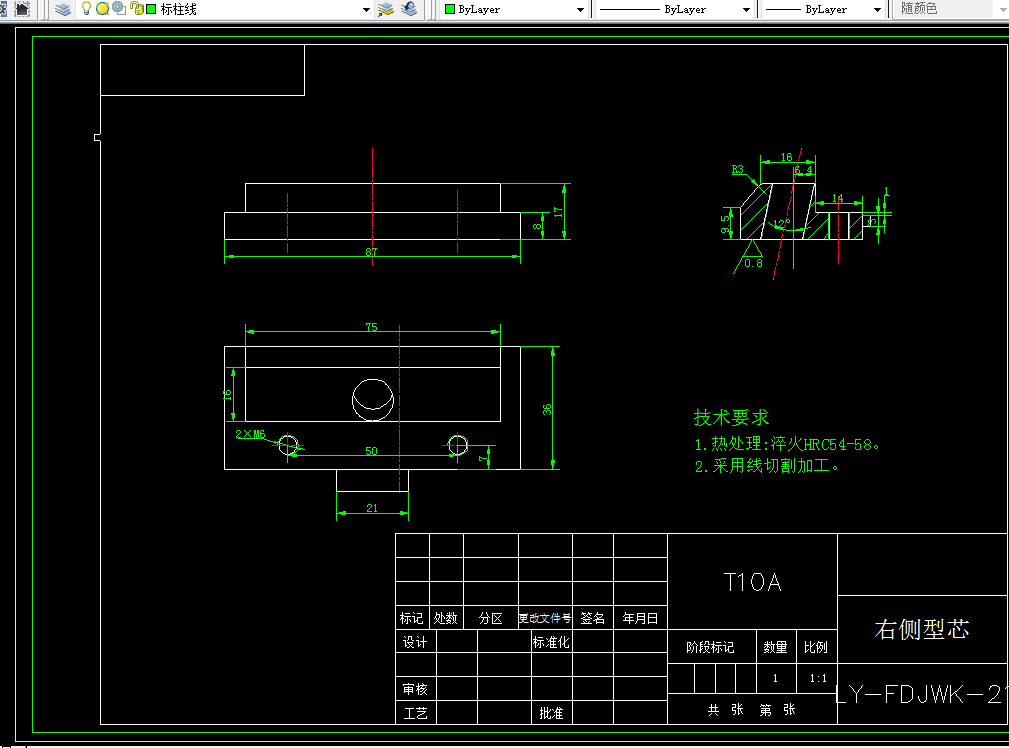
Task: Toggle the layer lock padlock icon
Action: 136,8
